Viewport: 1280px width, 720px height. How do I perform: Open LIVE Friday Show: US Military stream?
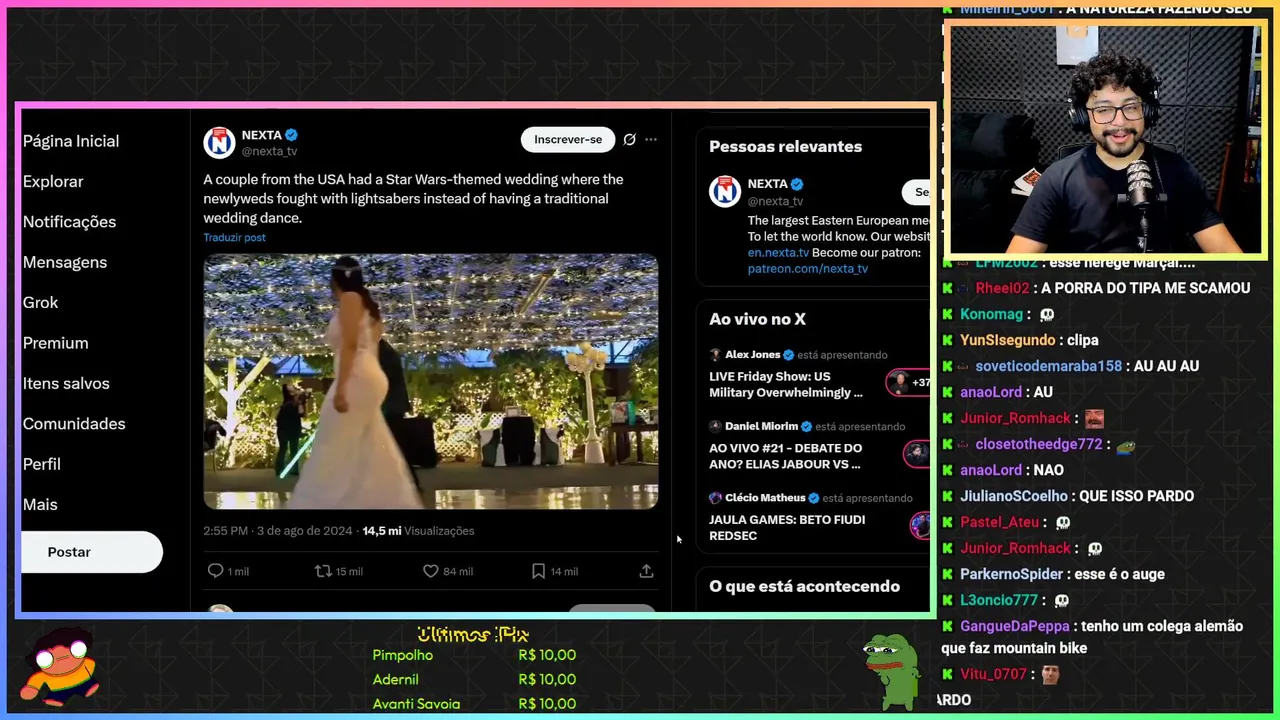coord(786,385)
